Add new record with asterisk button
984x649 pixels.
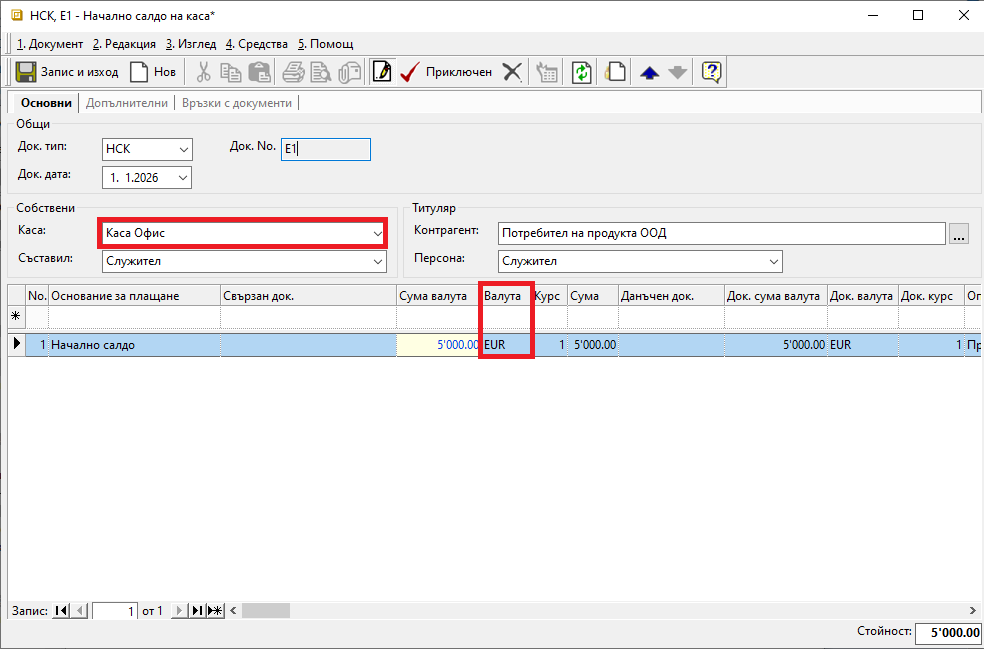(x=215, y=611)
